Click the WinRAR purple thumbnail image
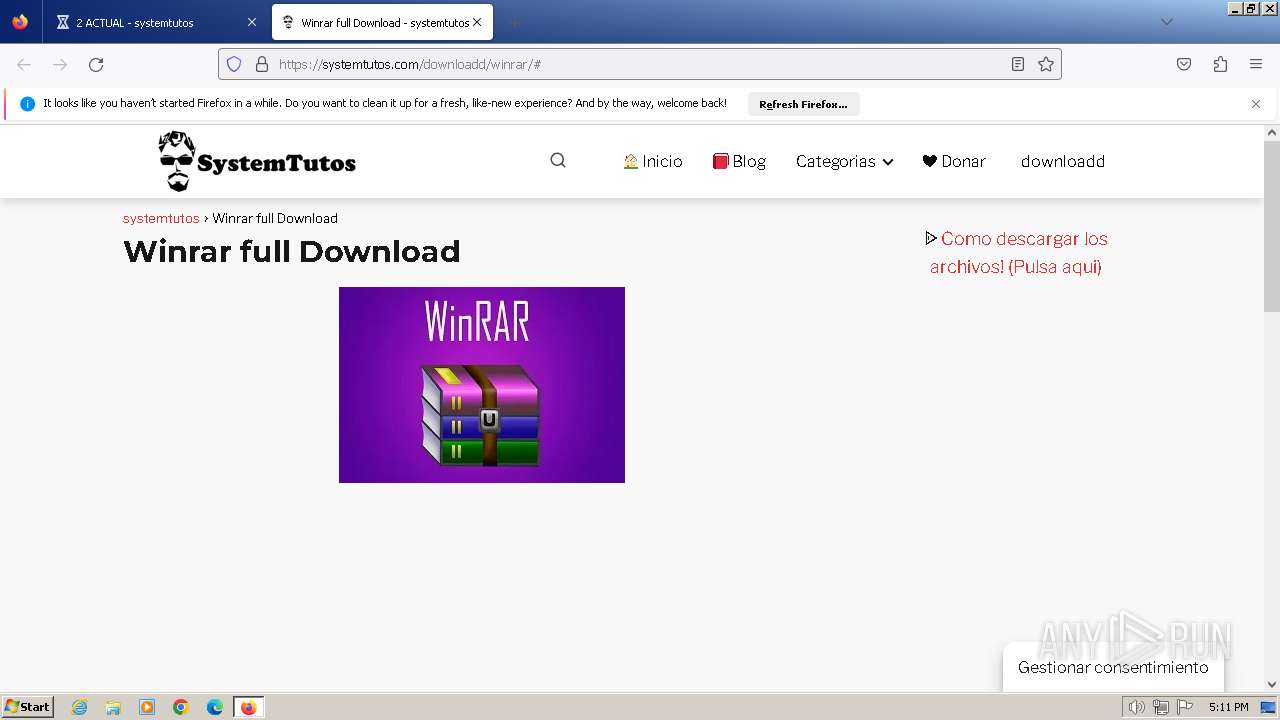1280x720 pixels. tap(482, 385)
